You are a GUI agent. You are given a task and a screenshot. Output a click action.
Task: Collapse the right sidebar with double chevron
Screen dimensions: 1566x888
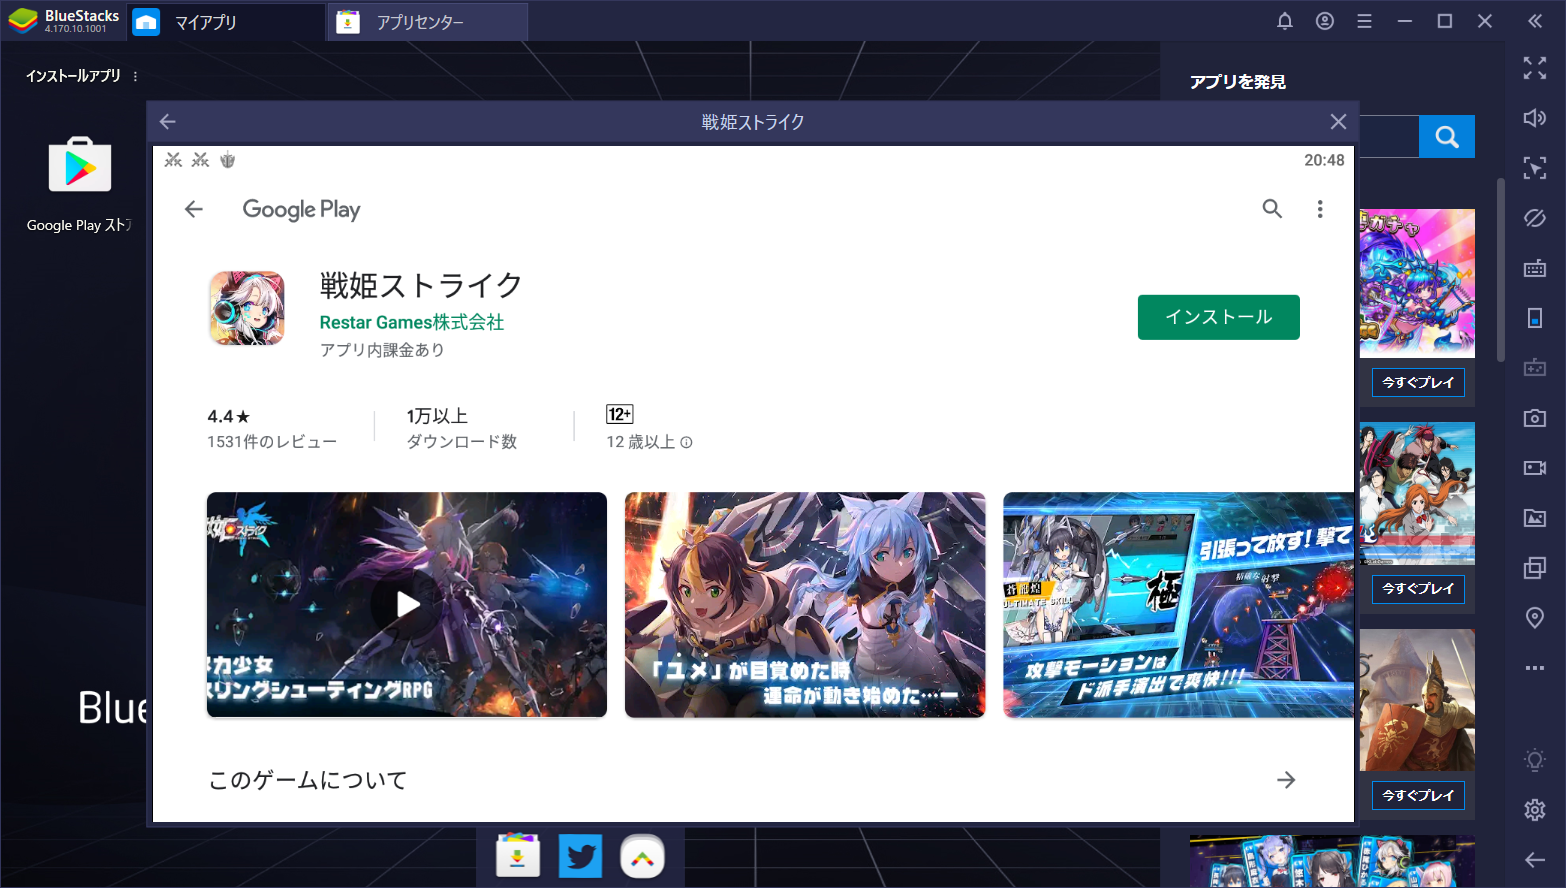tap(1535, 21)
